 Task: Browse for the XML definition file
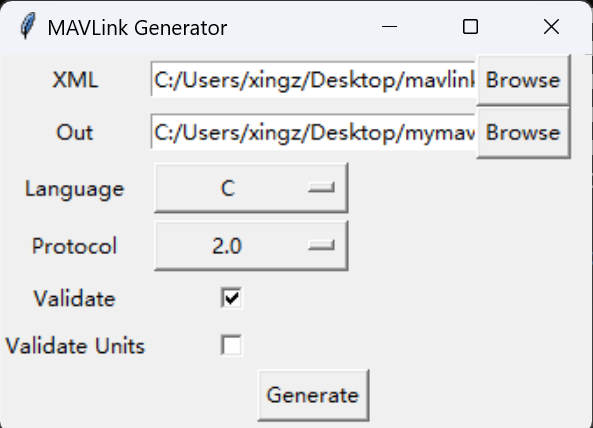[523, 80]
